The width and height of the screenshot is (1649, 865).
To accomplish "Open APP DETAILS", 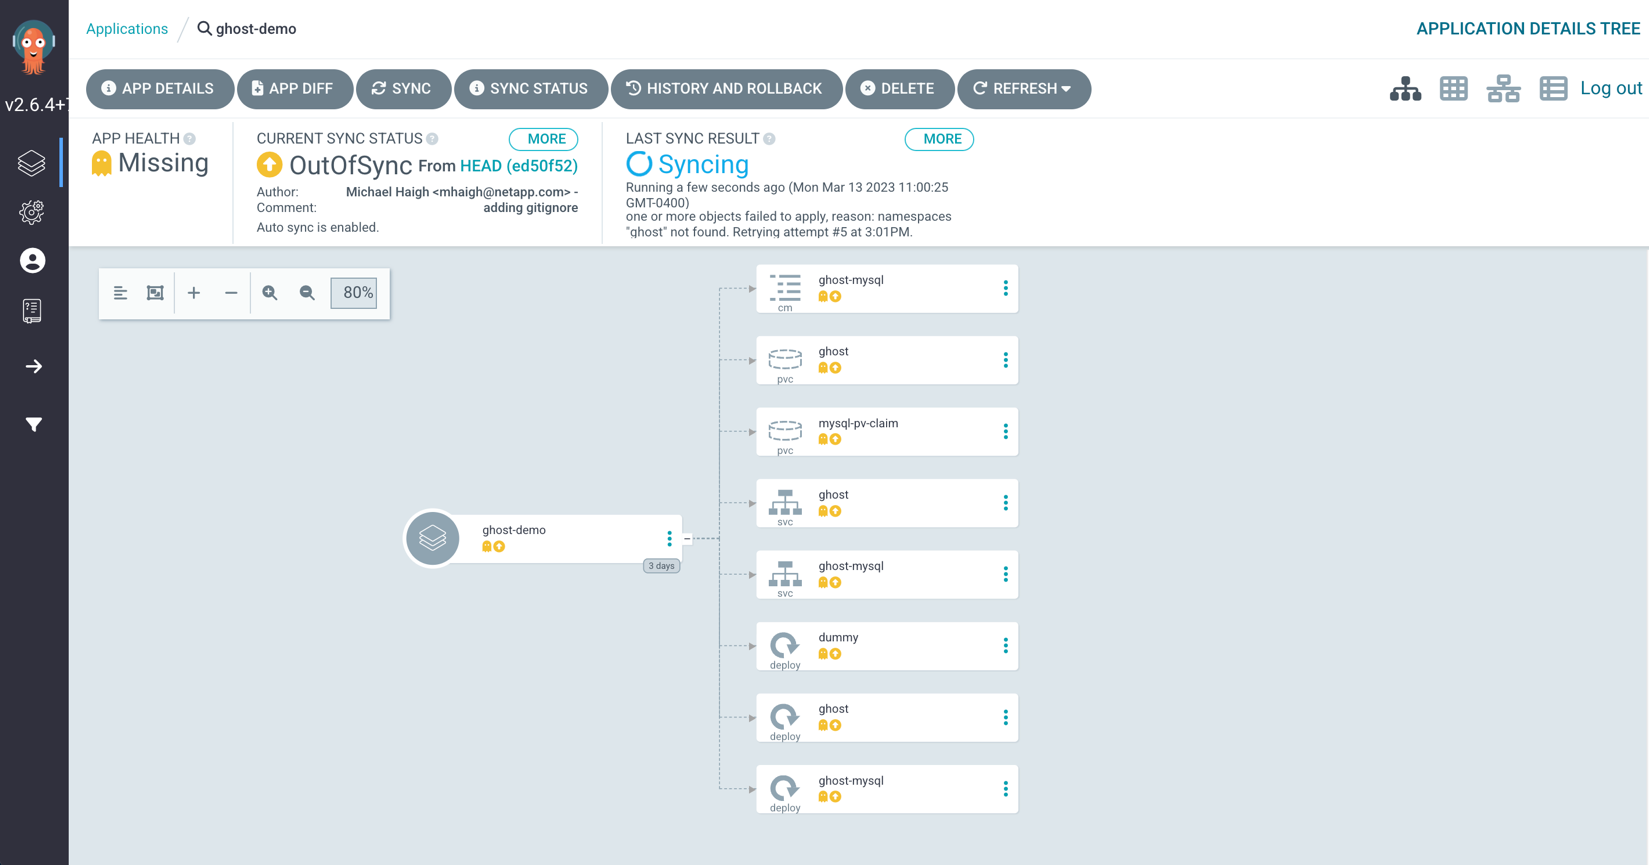I will (x=160, y=89).
